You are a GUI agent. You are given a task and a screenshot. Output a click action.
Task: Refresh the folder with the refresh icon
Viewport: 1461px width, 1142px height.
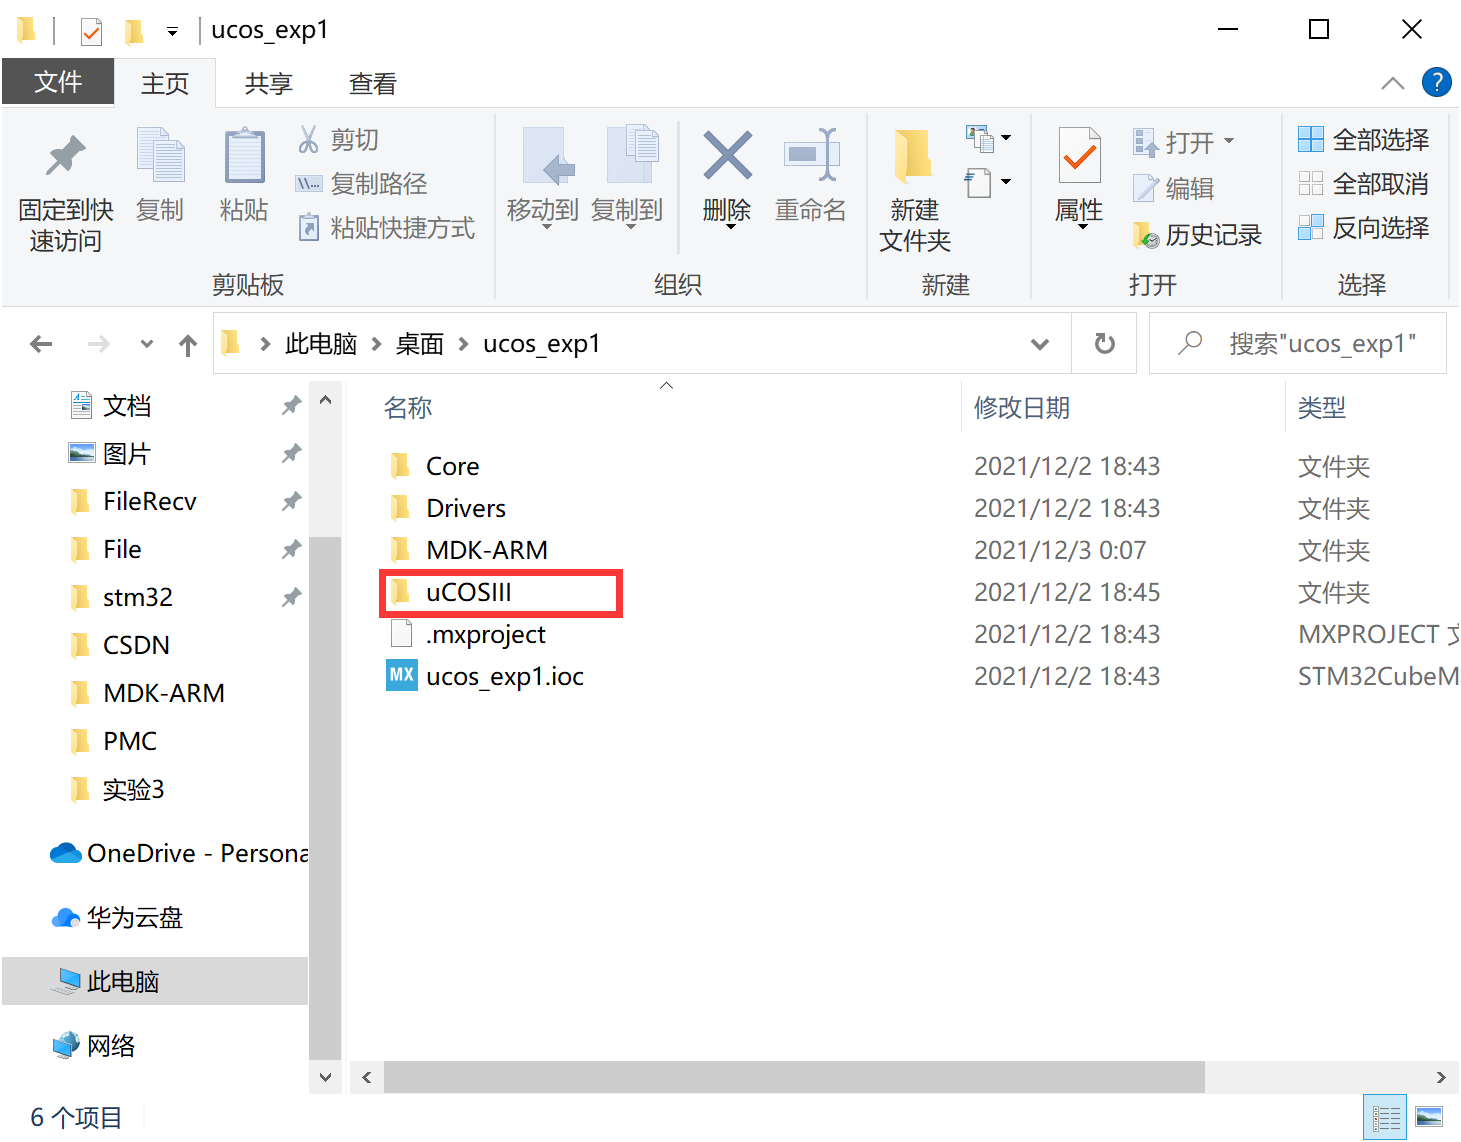[x=1103, y=343]
